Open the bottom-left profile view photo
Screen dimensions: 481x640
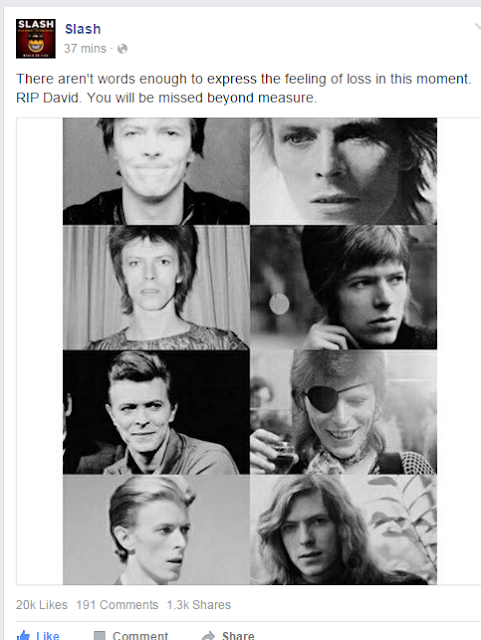tap(156, 530)
